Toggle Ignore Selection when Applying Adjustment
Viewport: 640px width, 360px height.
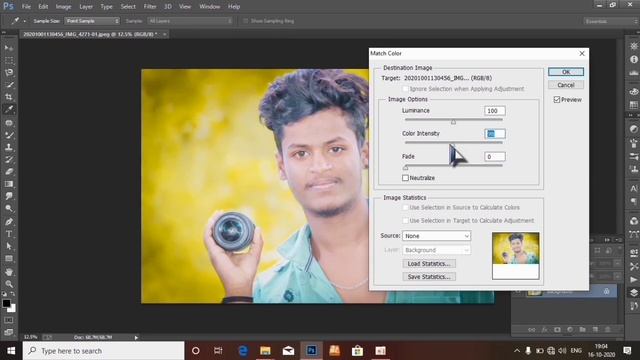point(405,89)
